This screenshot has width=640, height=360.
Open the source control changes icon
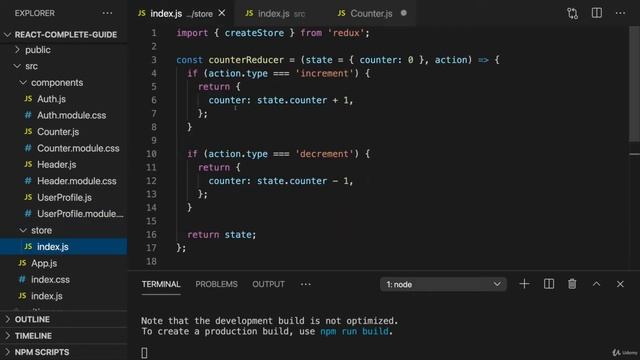pyautogui.click(x=572, y=13)
